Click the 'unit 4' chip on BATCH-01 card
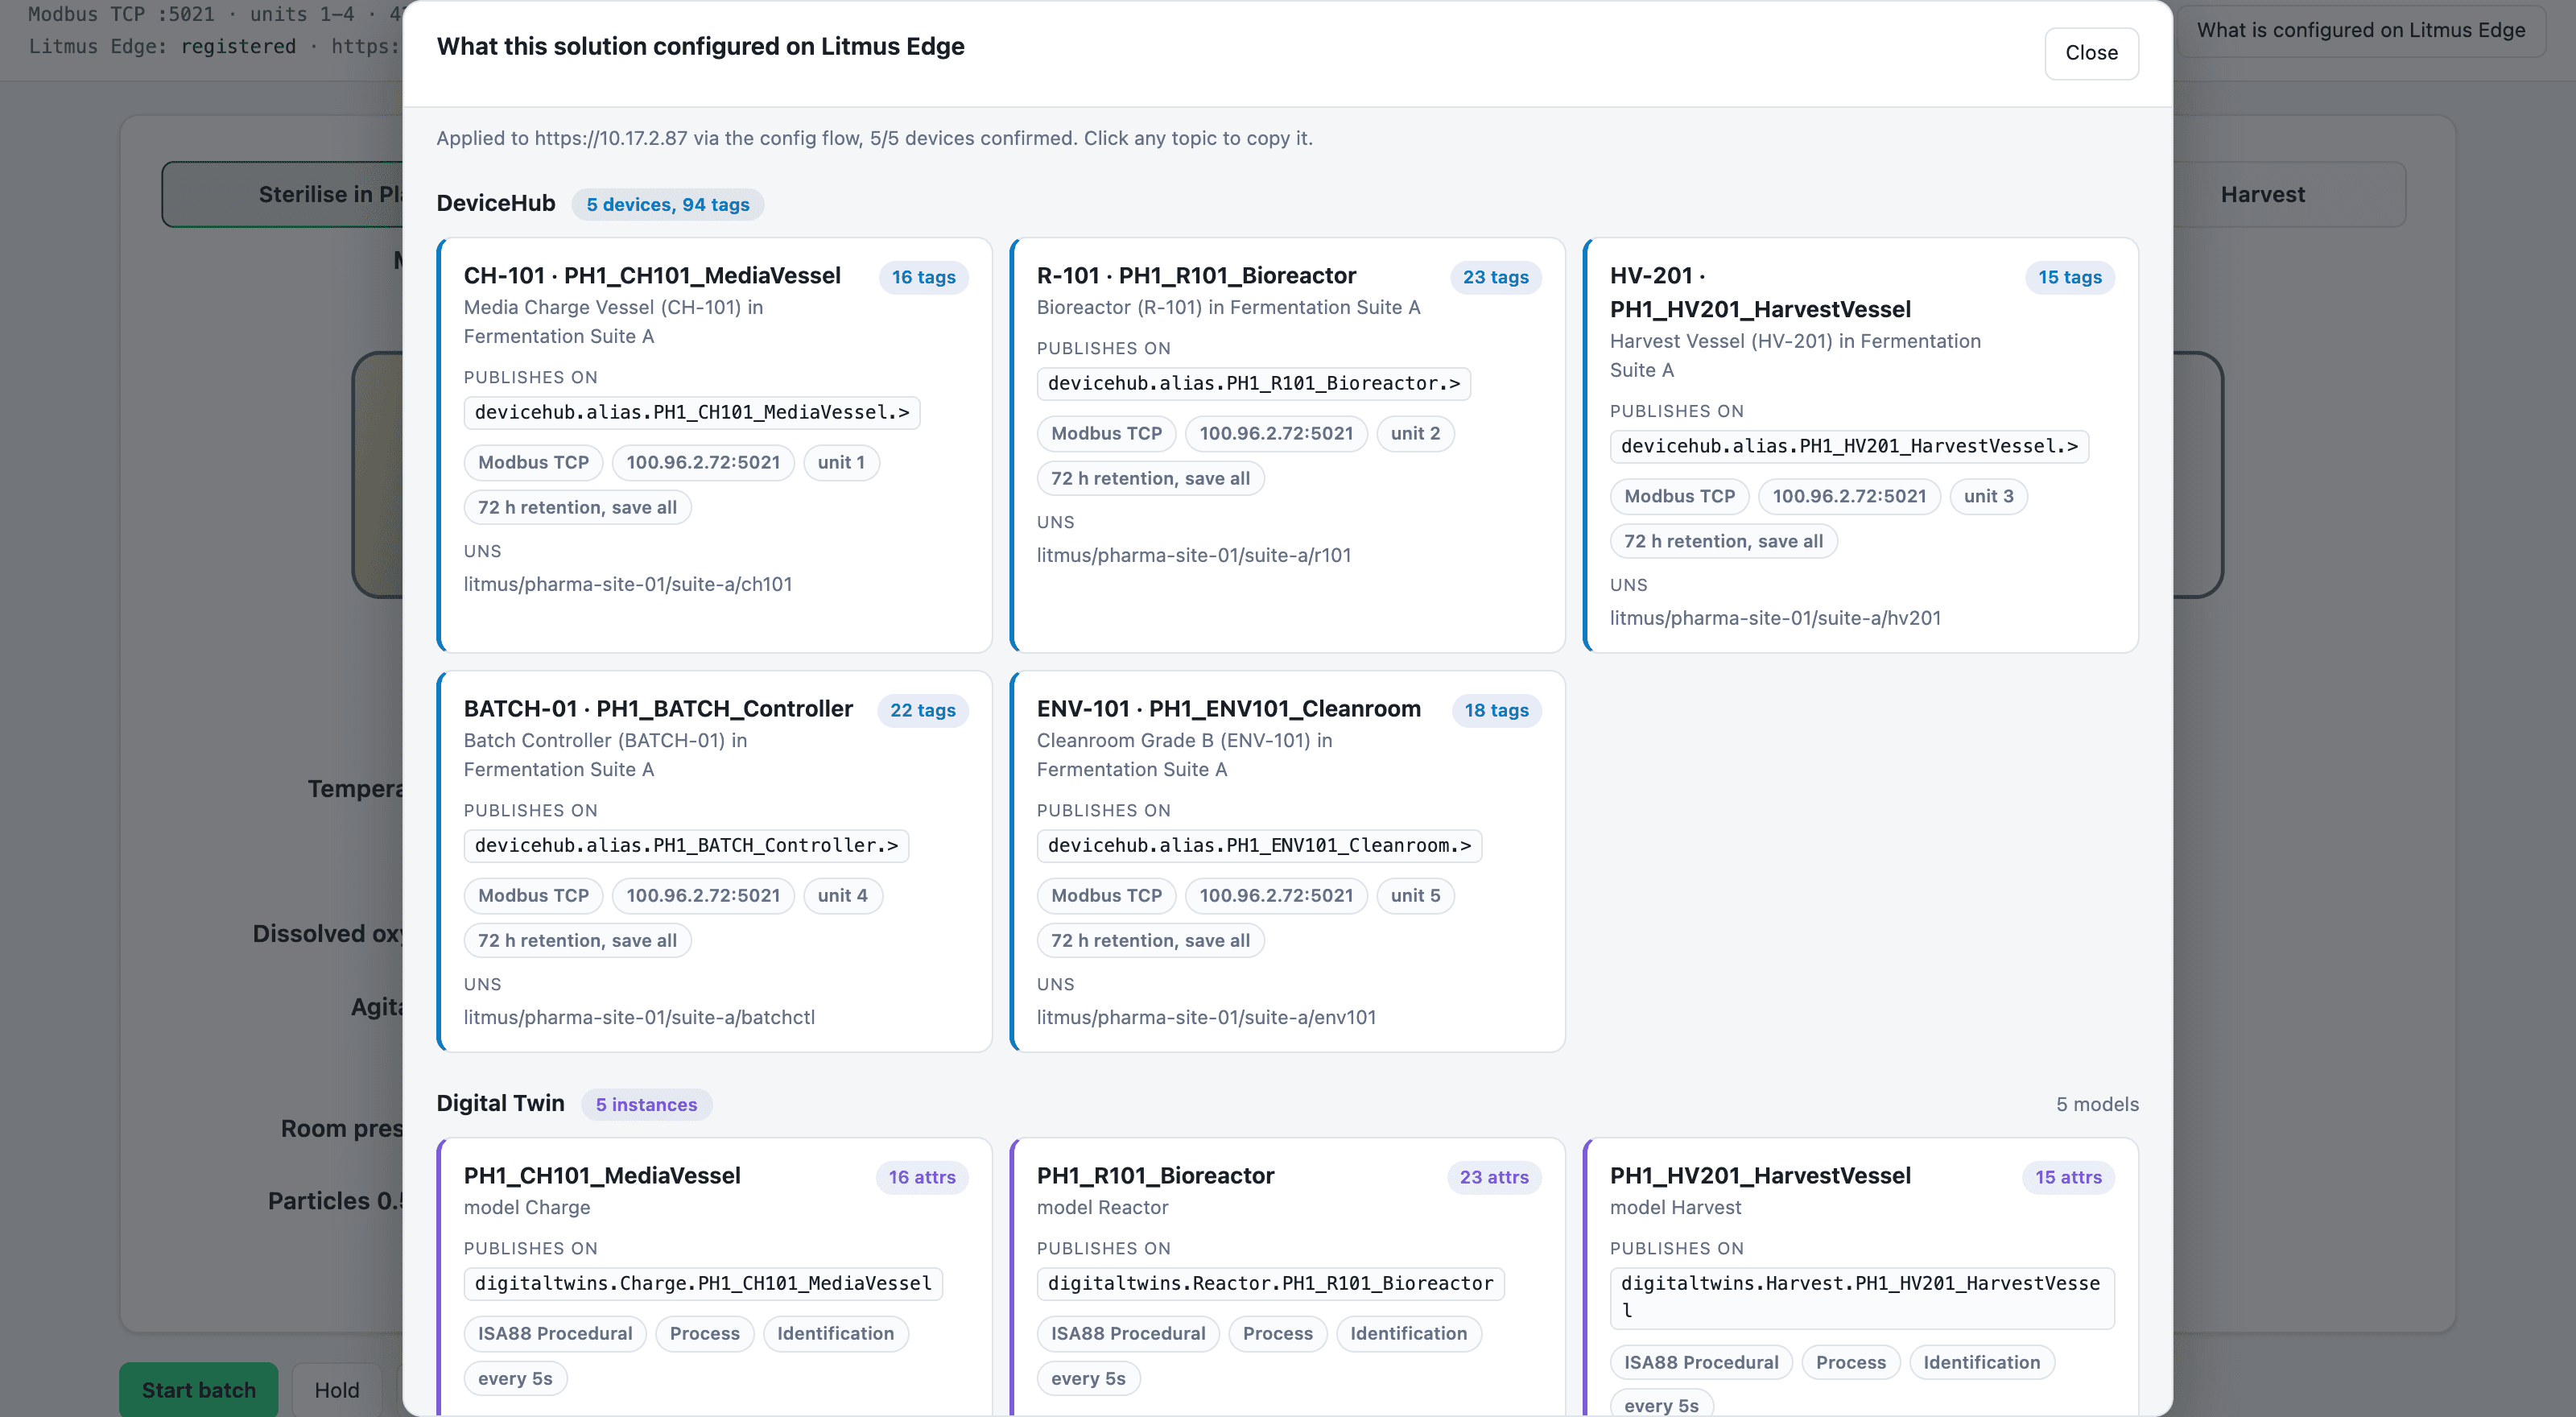This screenshot has width=2576, height=1417. [x=842, y=895]
